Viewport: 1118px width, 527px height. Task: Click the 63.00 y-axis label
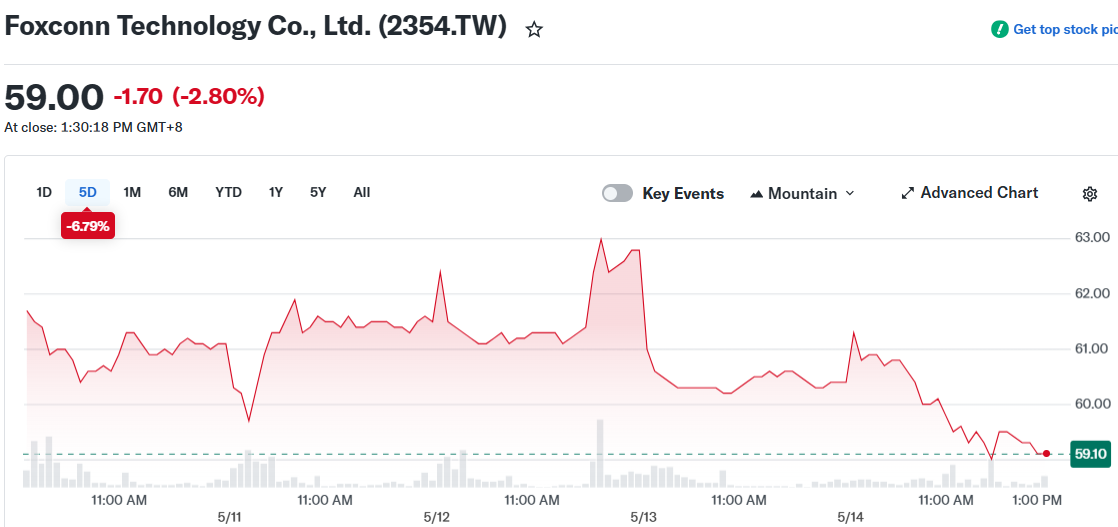(x=1092, y=237)
